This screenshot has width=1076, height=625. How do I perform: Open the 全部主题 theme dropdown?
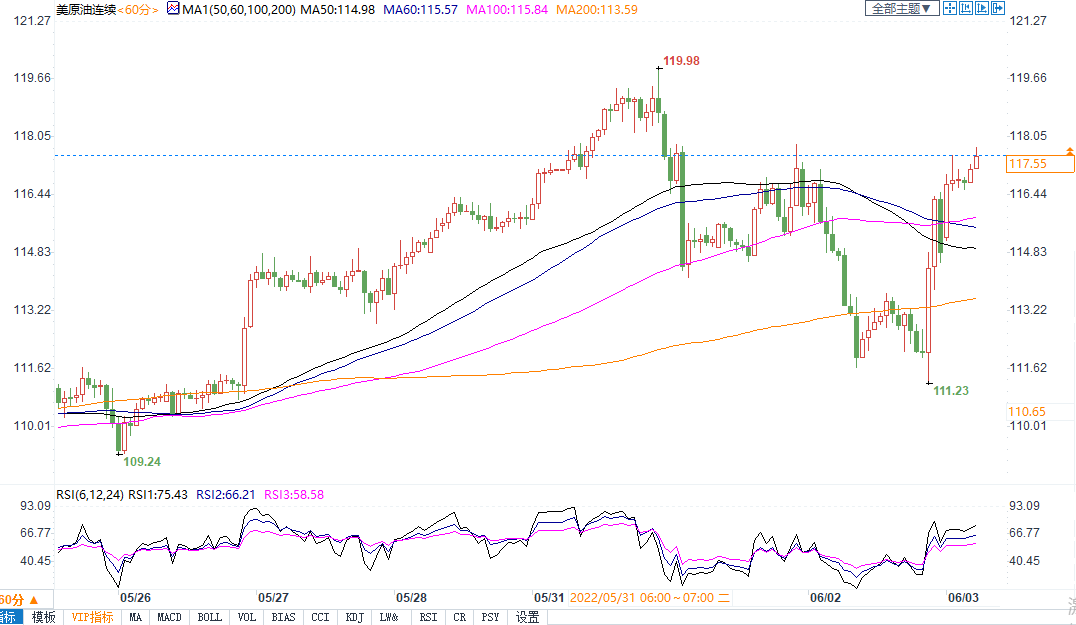click(x=902, y=9)
